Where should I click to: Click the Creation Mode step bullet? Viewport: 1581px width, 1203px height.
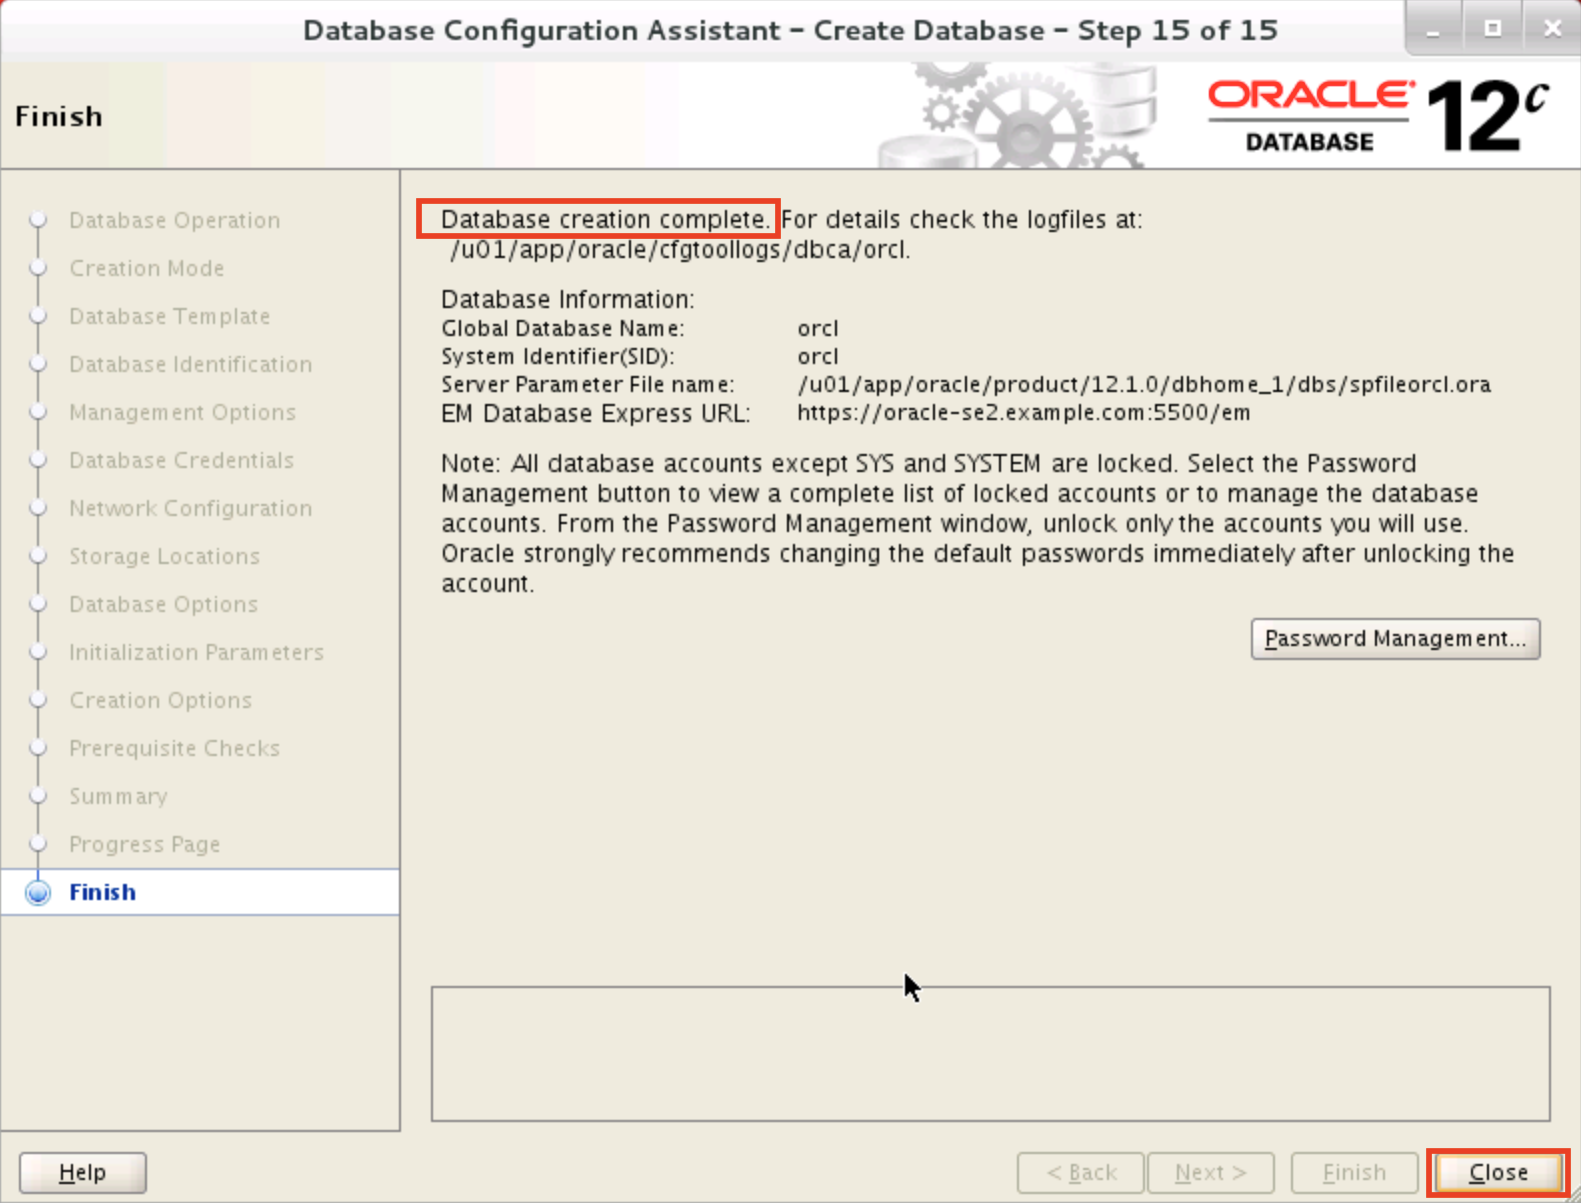point(38,268)
